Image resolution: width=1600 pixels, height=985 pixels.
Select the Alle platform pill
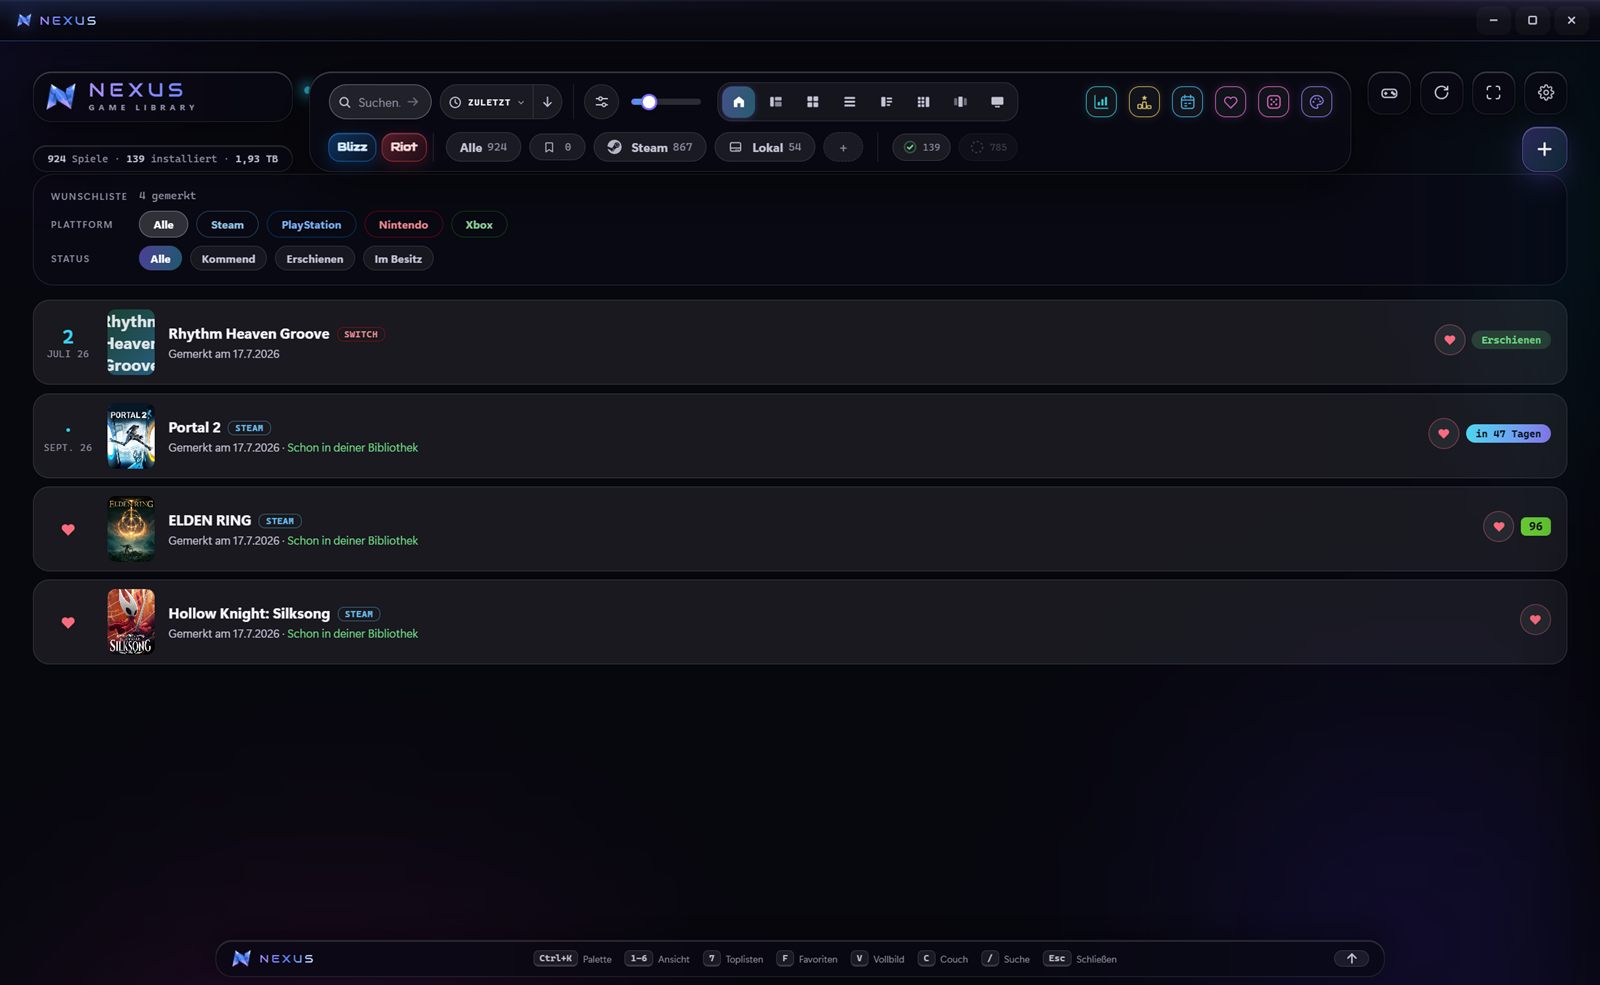pyautogui.click(x=163, y=225)
